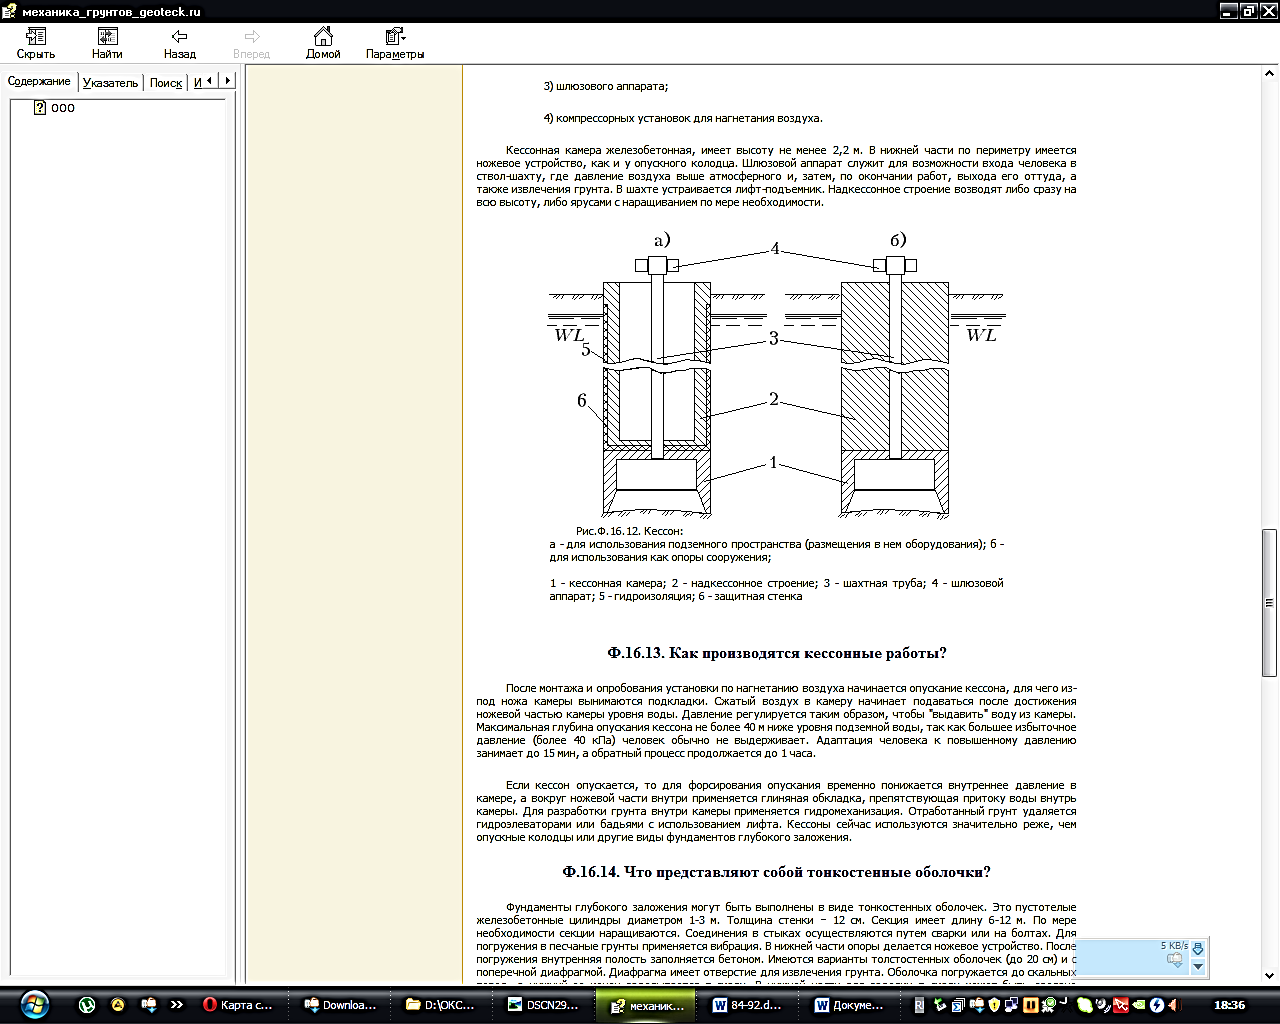This screenshot has width=1280, height=1024.
Task: Click the orange pause tray icon
Action: point(1030,1005)
